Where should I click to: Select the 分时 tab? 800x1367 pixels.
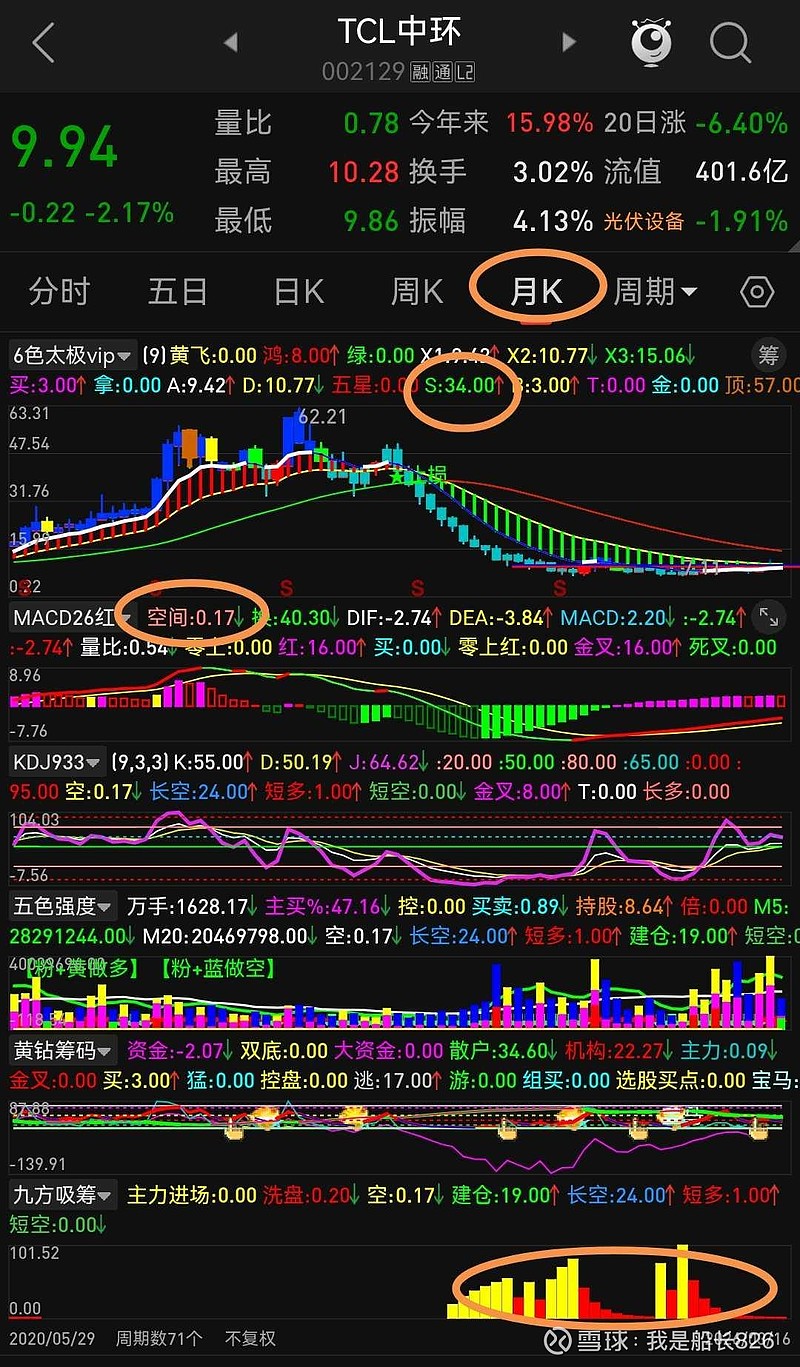click(x=57, y=290)
